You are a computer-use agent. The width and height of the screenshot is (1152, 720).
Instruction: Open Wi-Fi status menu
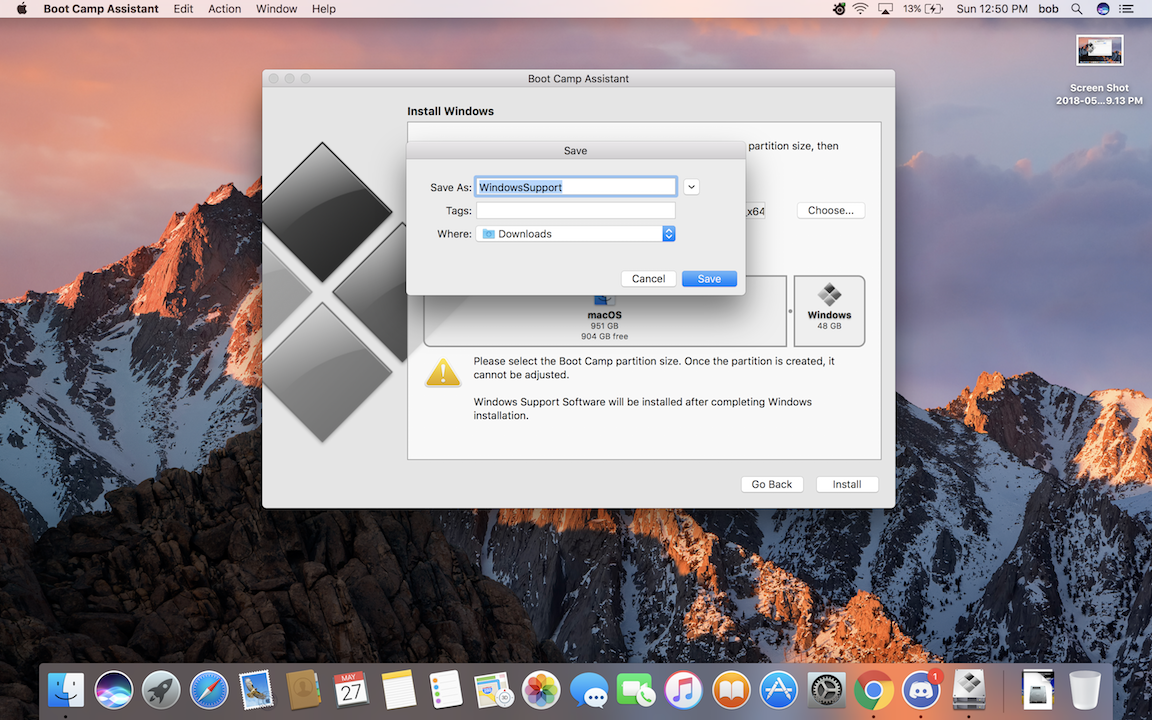[x=860, y=9]
